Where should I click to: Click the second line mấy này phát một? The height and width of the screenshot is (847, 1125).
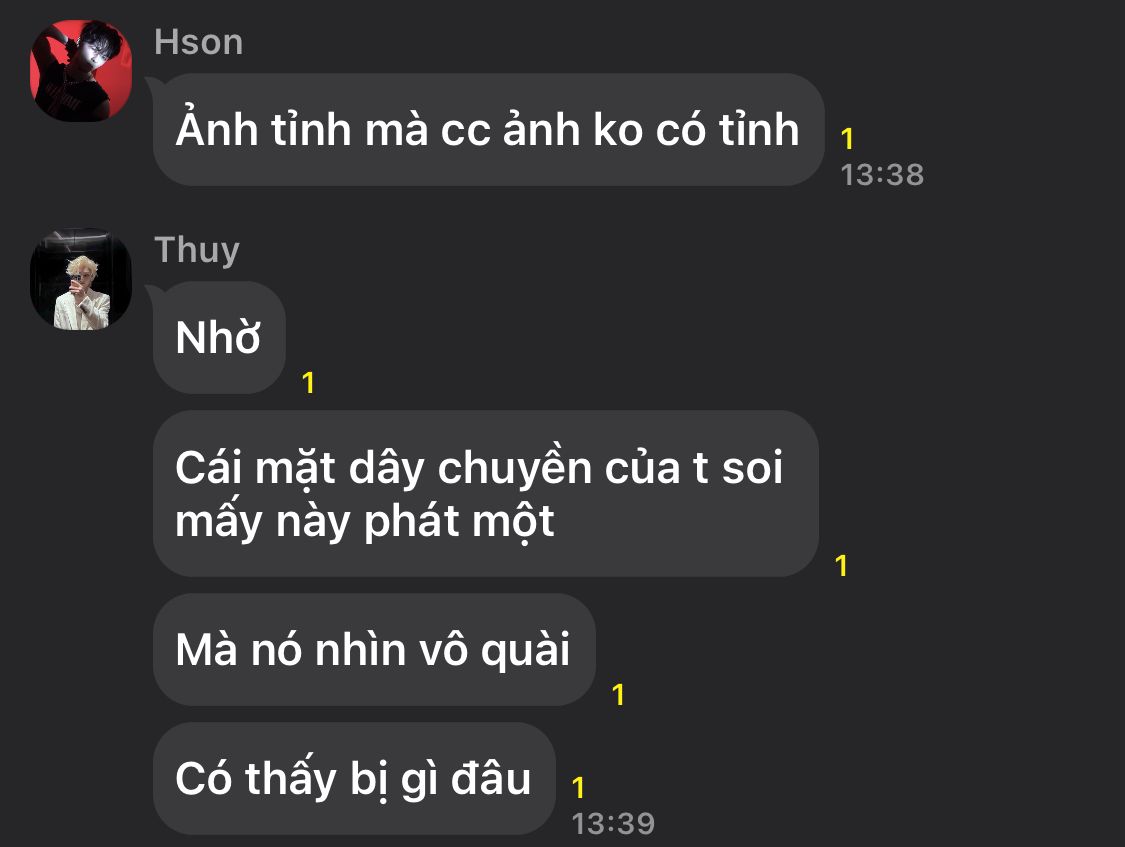(x=364, y=521)
